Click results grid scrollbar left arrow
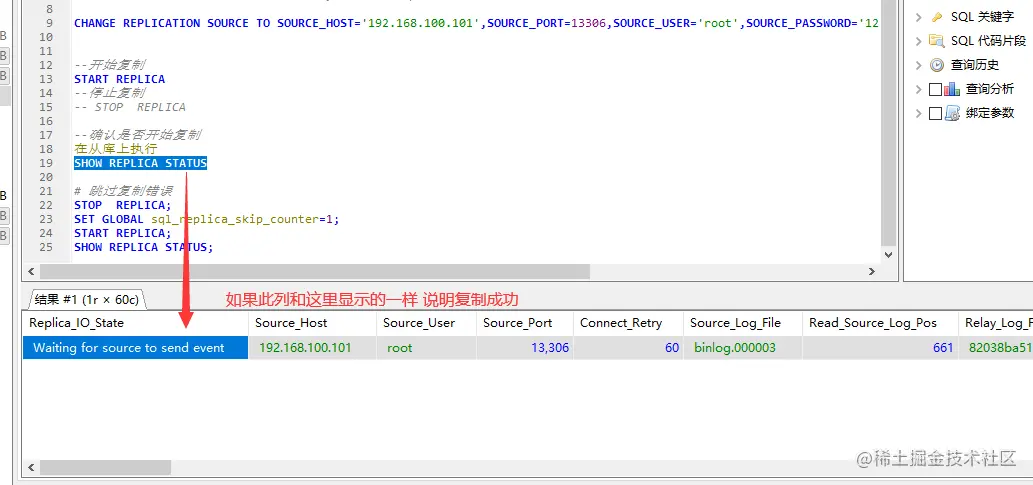 click(x=30, y=467)
